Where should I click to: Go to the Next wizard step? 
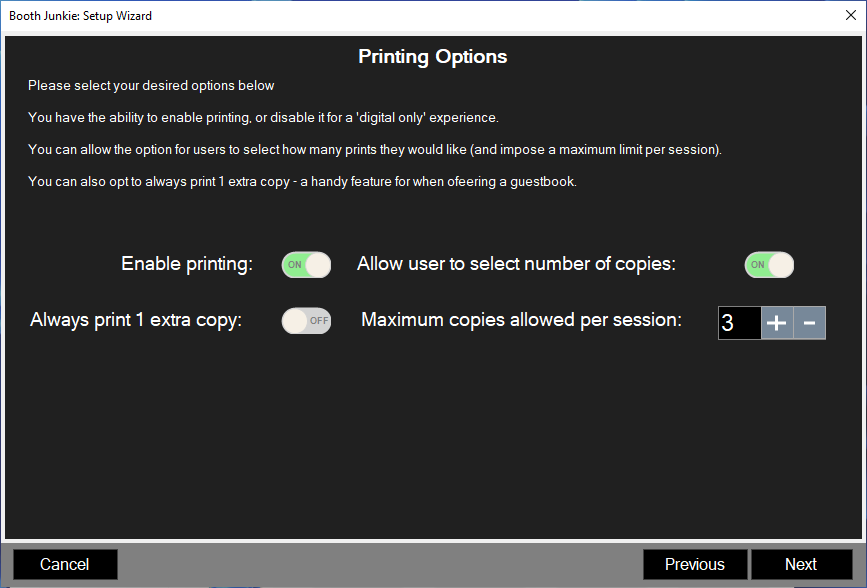click(x=801, y=564)
